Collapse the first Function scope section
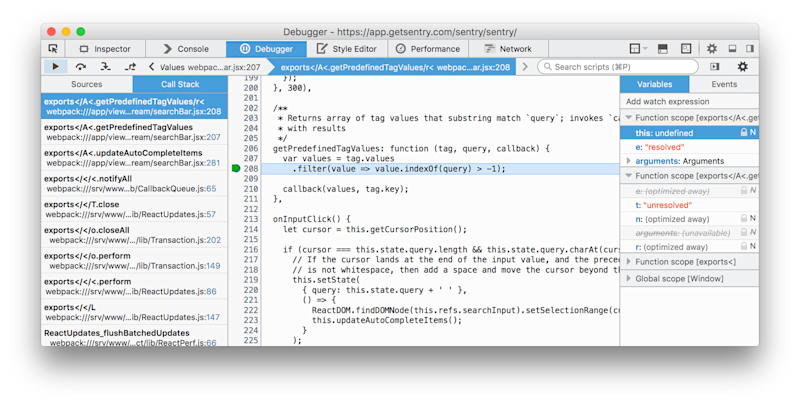 (629, 117)
